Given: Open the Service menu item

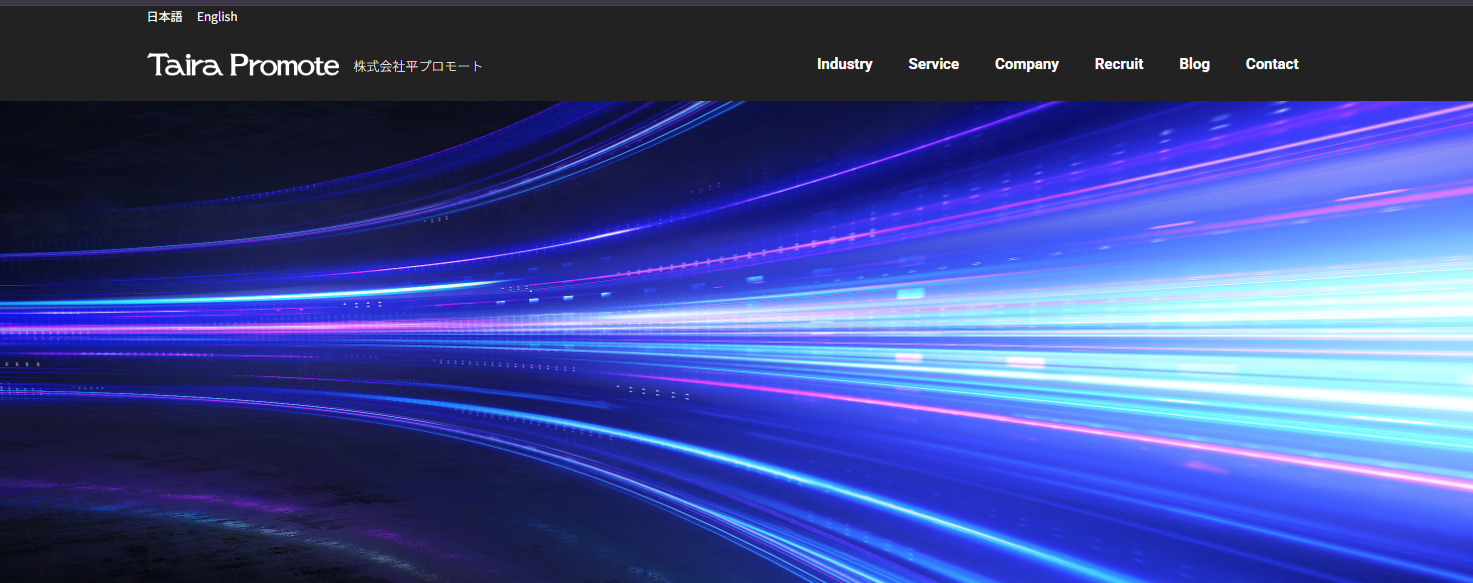Looking at the screenshot, I should (933, 64).
